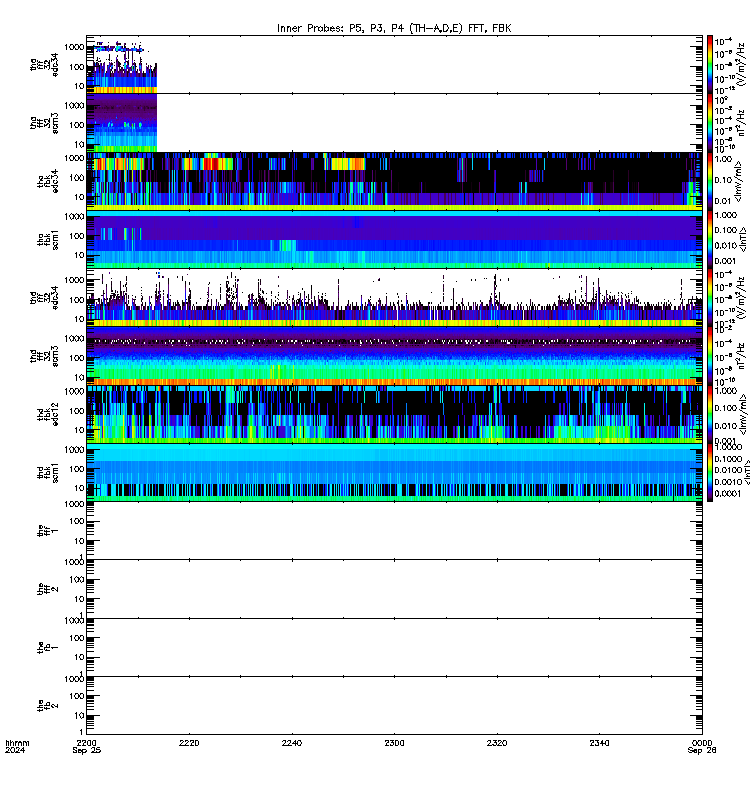Click the tha ffp 32 edc34 spectrogram panel
Viewport: 750px width, 800px height.
394,64
